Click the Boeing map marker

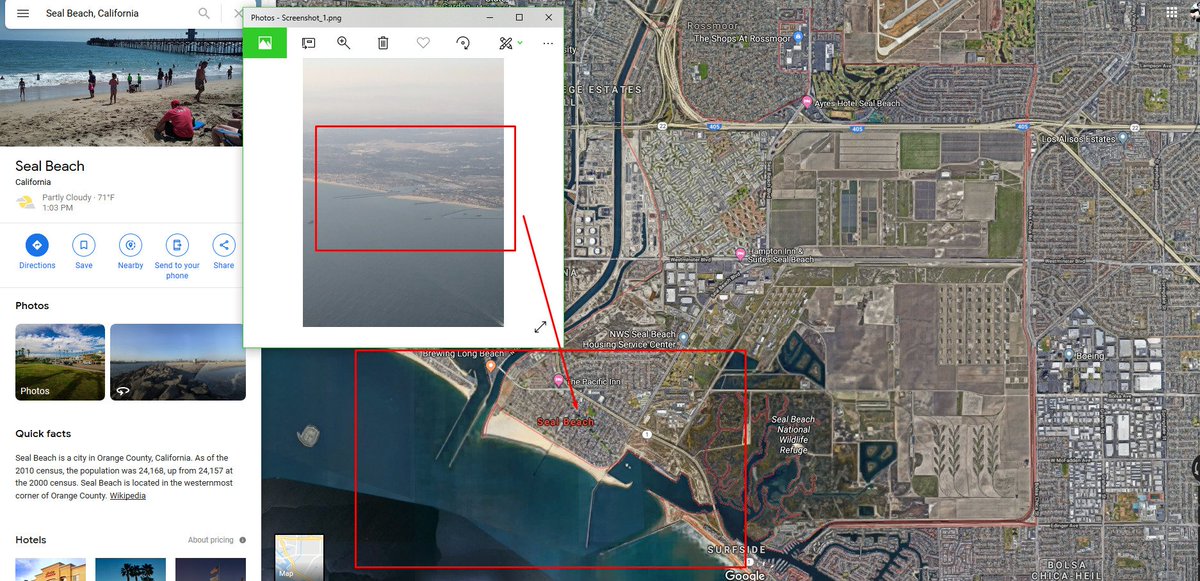[x=1069, y=355]
